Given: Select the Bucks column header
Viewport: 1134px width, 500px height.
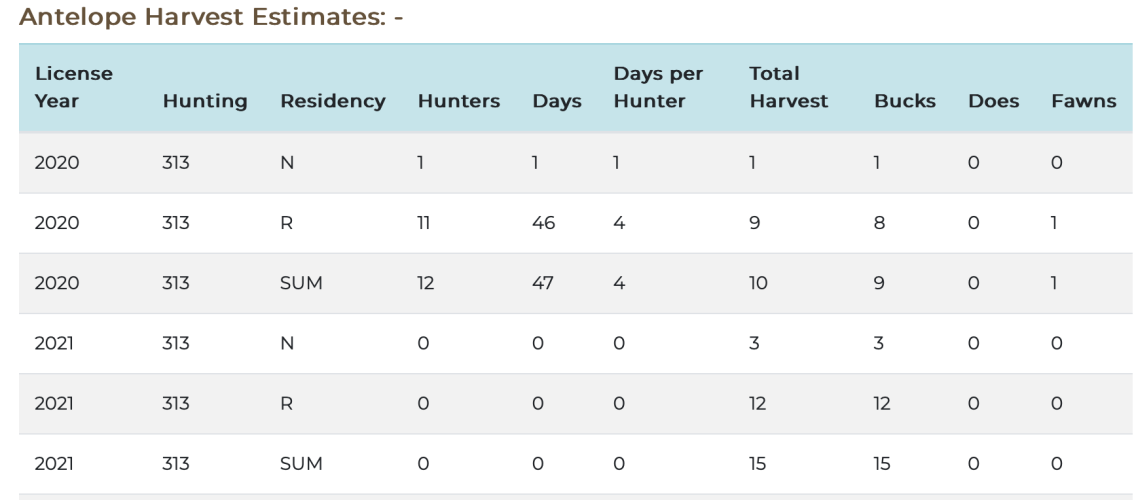Looking at the screenshot, I should tap(905, 102).
